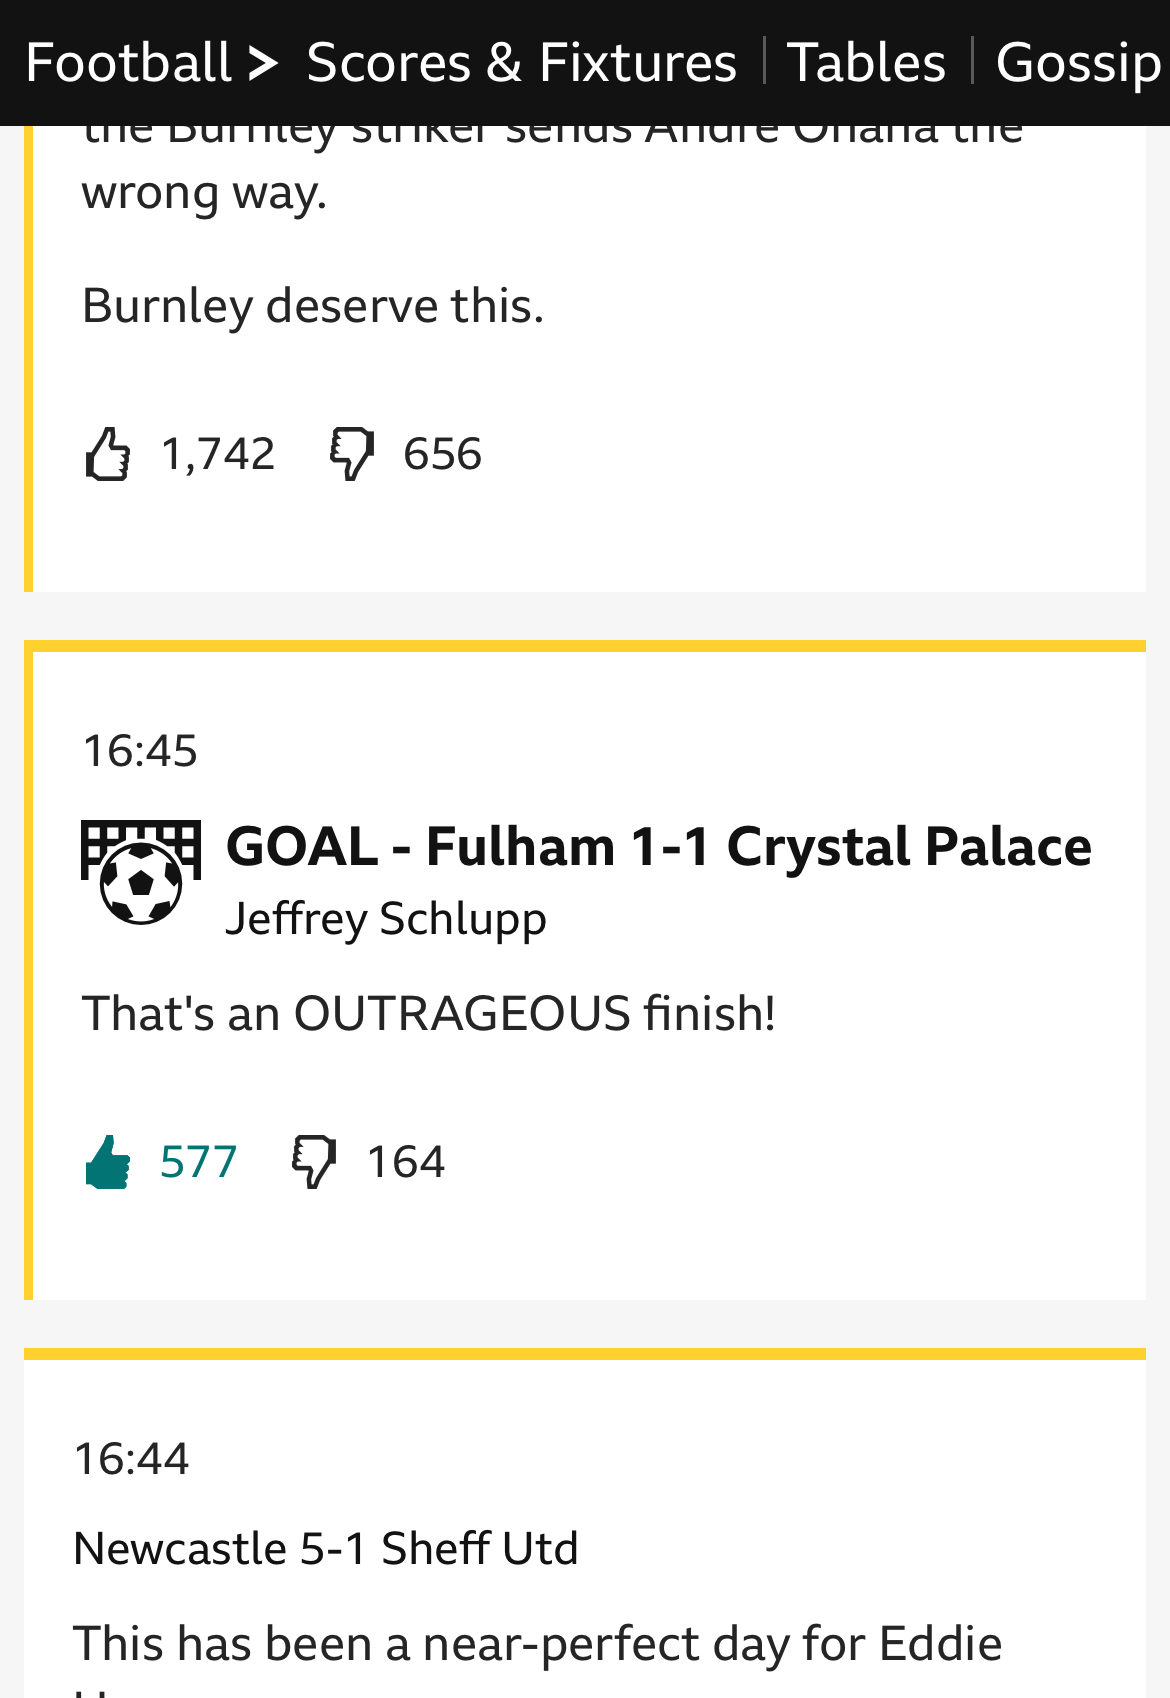Click the 16:45 post timestamp
This screenshot has height=1698, width=1170.
click(140, 751)
